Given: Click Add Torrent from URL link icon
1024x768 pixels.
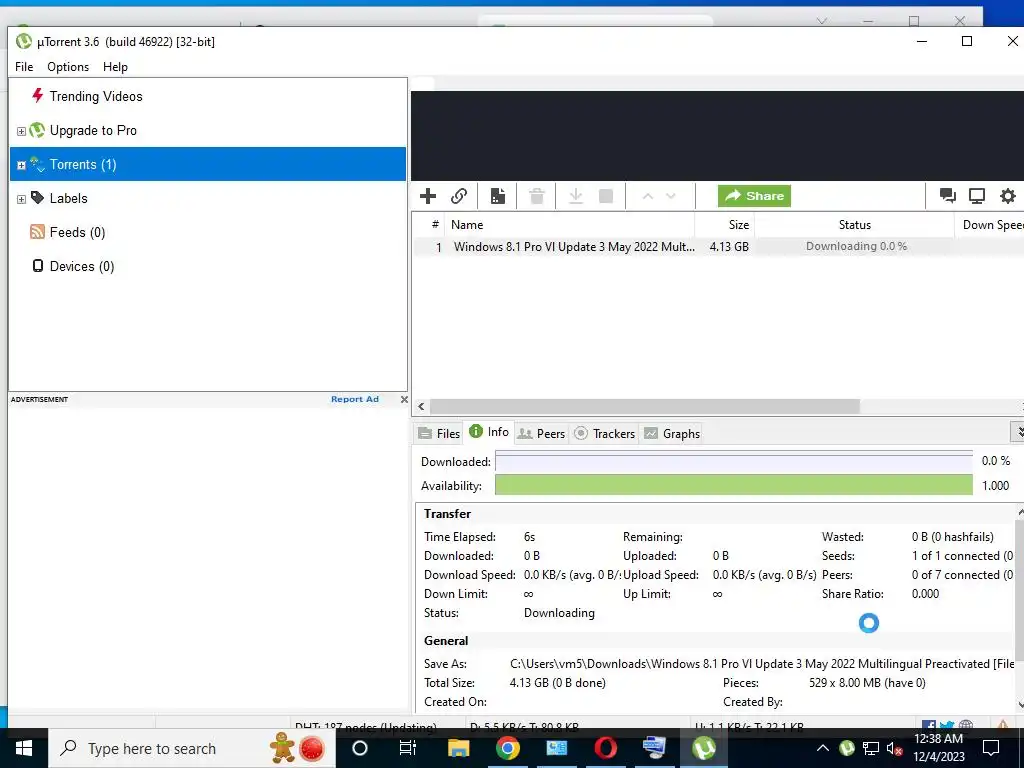Looking at the screenshot, I should (458, 196).
